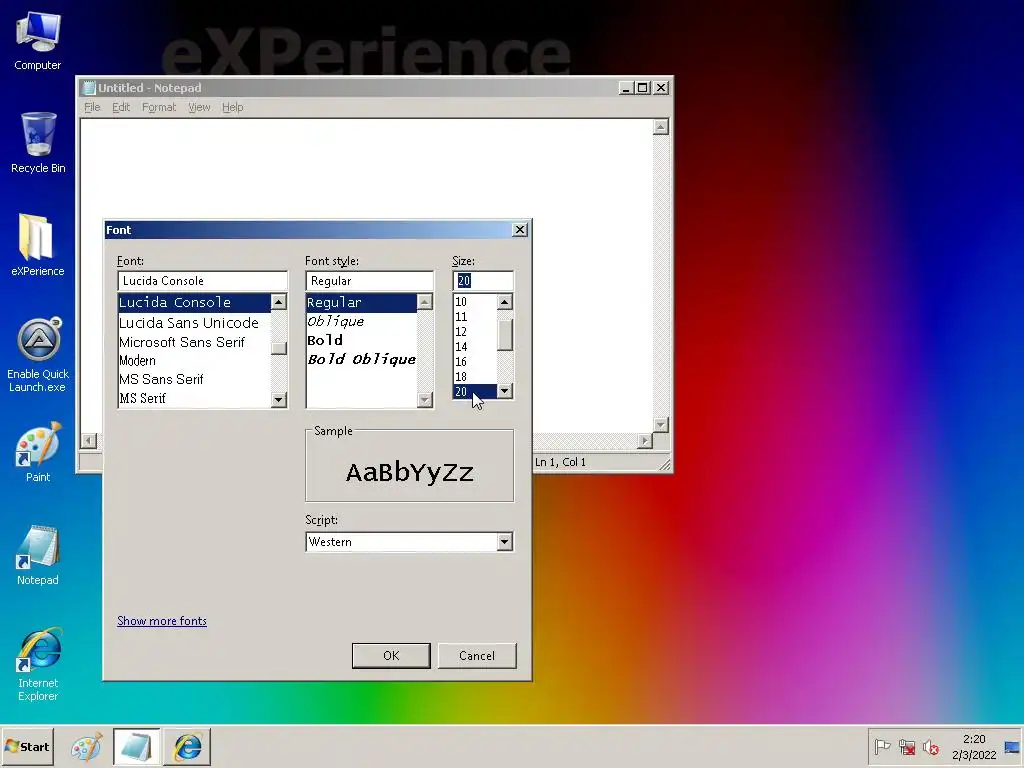Open Notepad Edit menu
Screen dimensions: 1024x768
click(121, 107)
